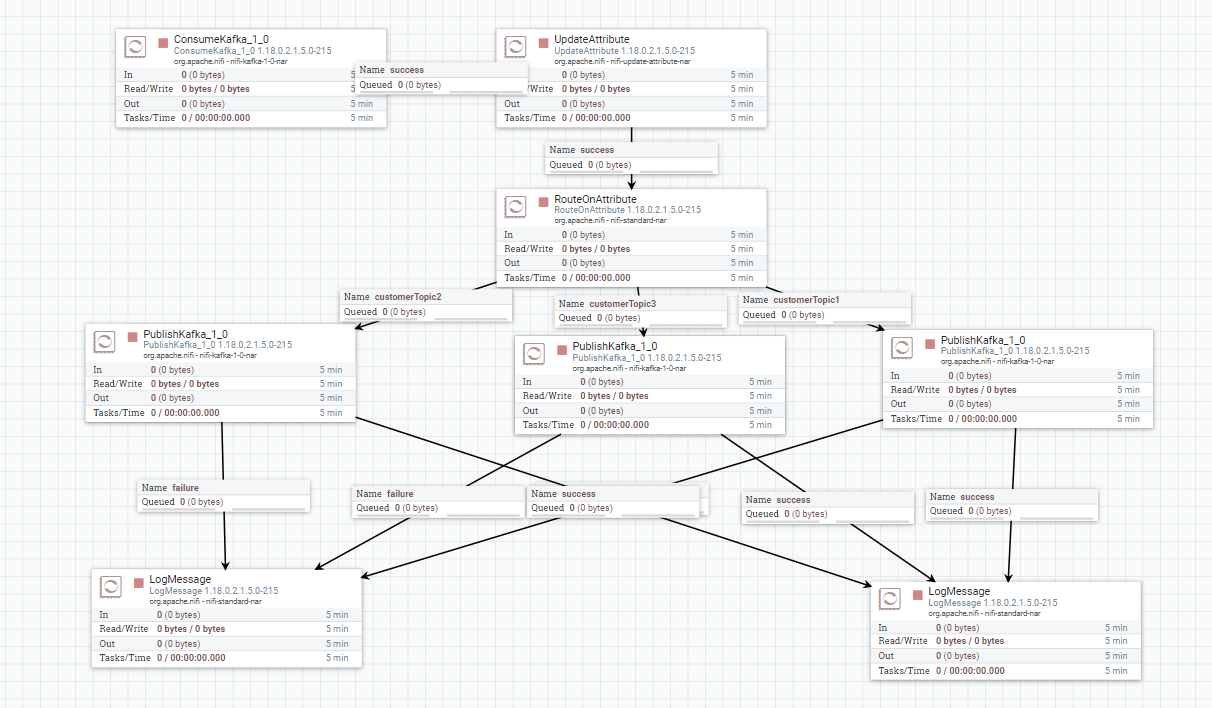Select the middle PublishKafka_1_0 processor icon
This screenshot has height=708, width=1212.
coord(534,353)
